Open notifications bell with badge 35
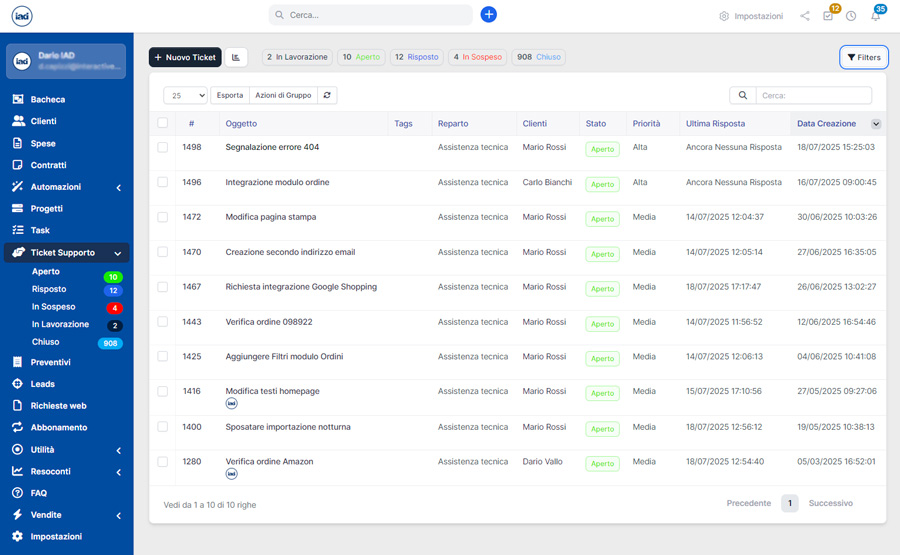Image resolution: width=900 pixels, height=555 pixels. tap(875, 15)
